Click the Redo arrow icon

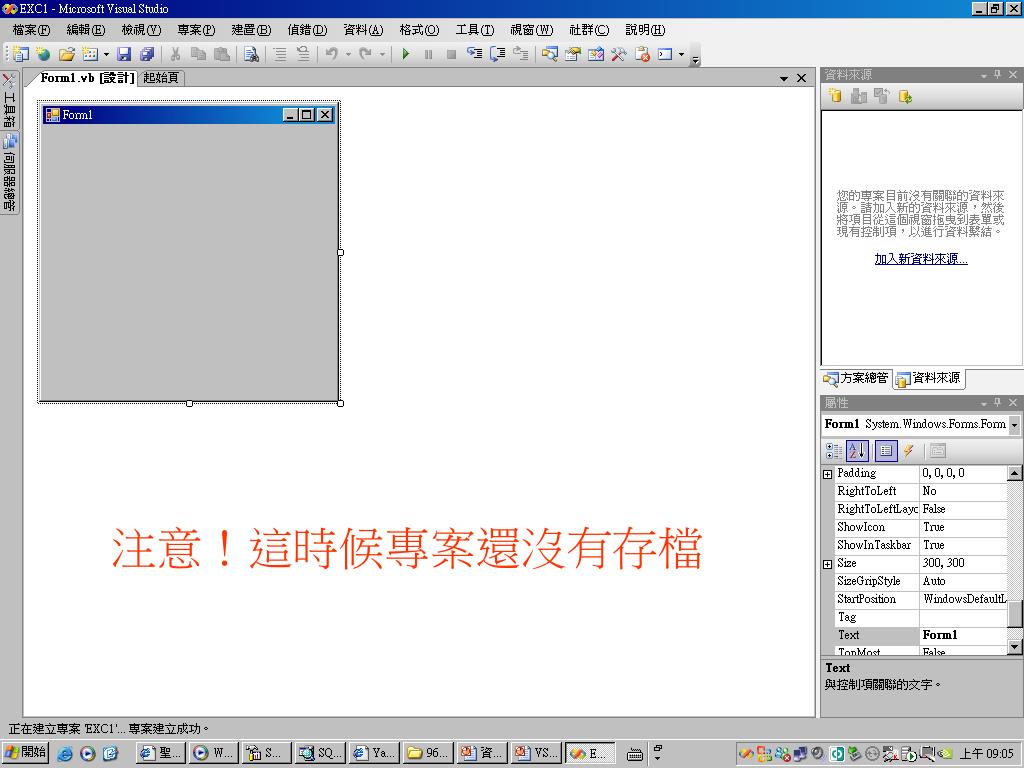click(x=365, y=54)
